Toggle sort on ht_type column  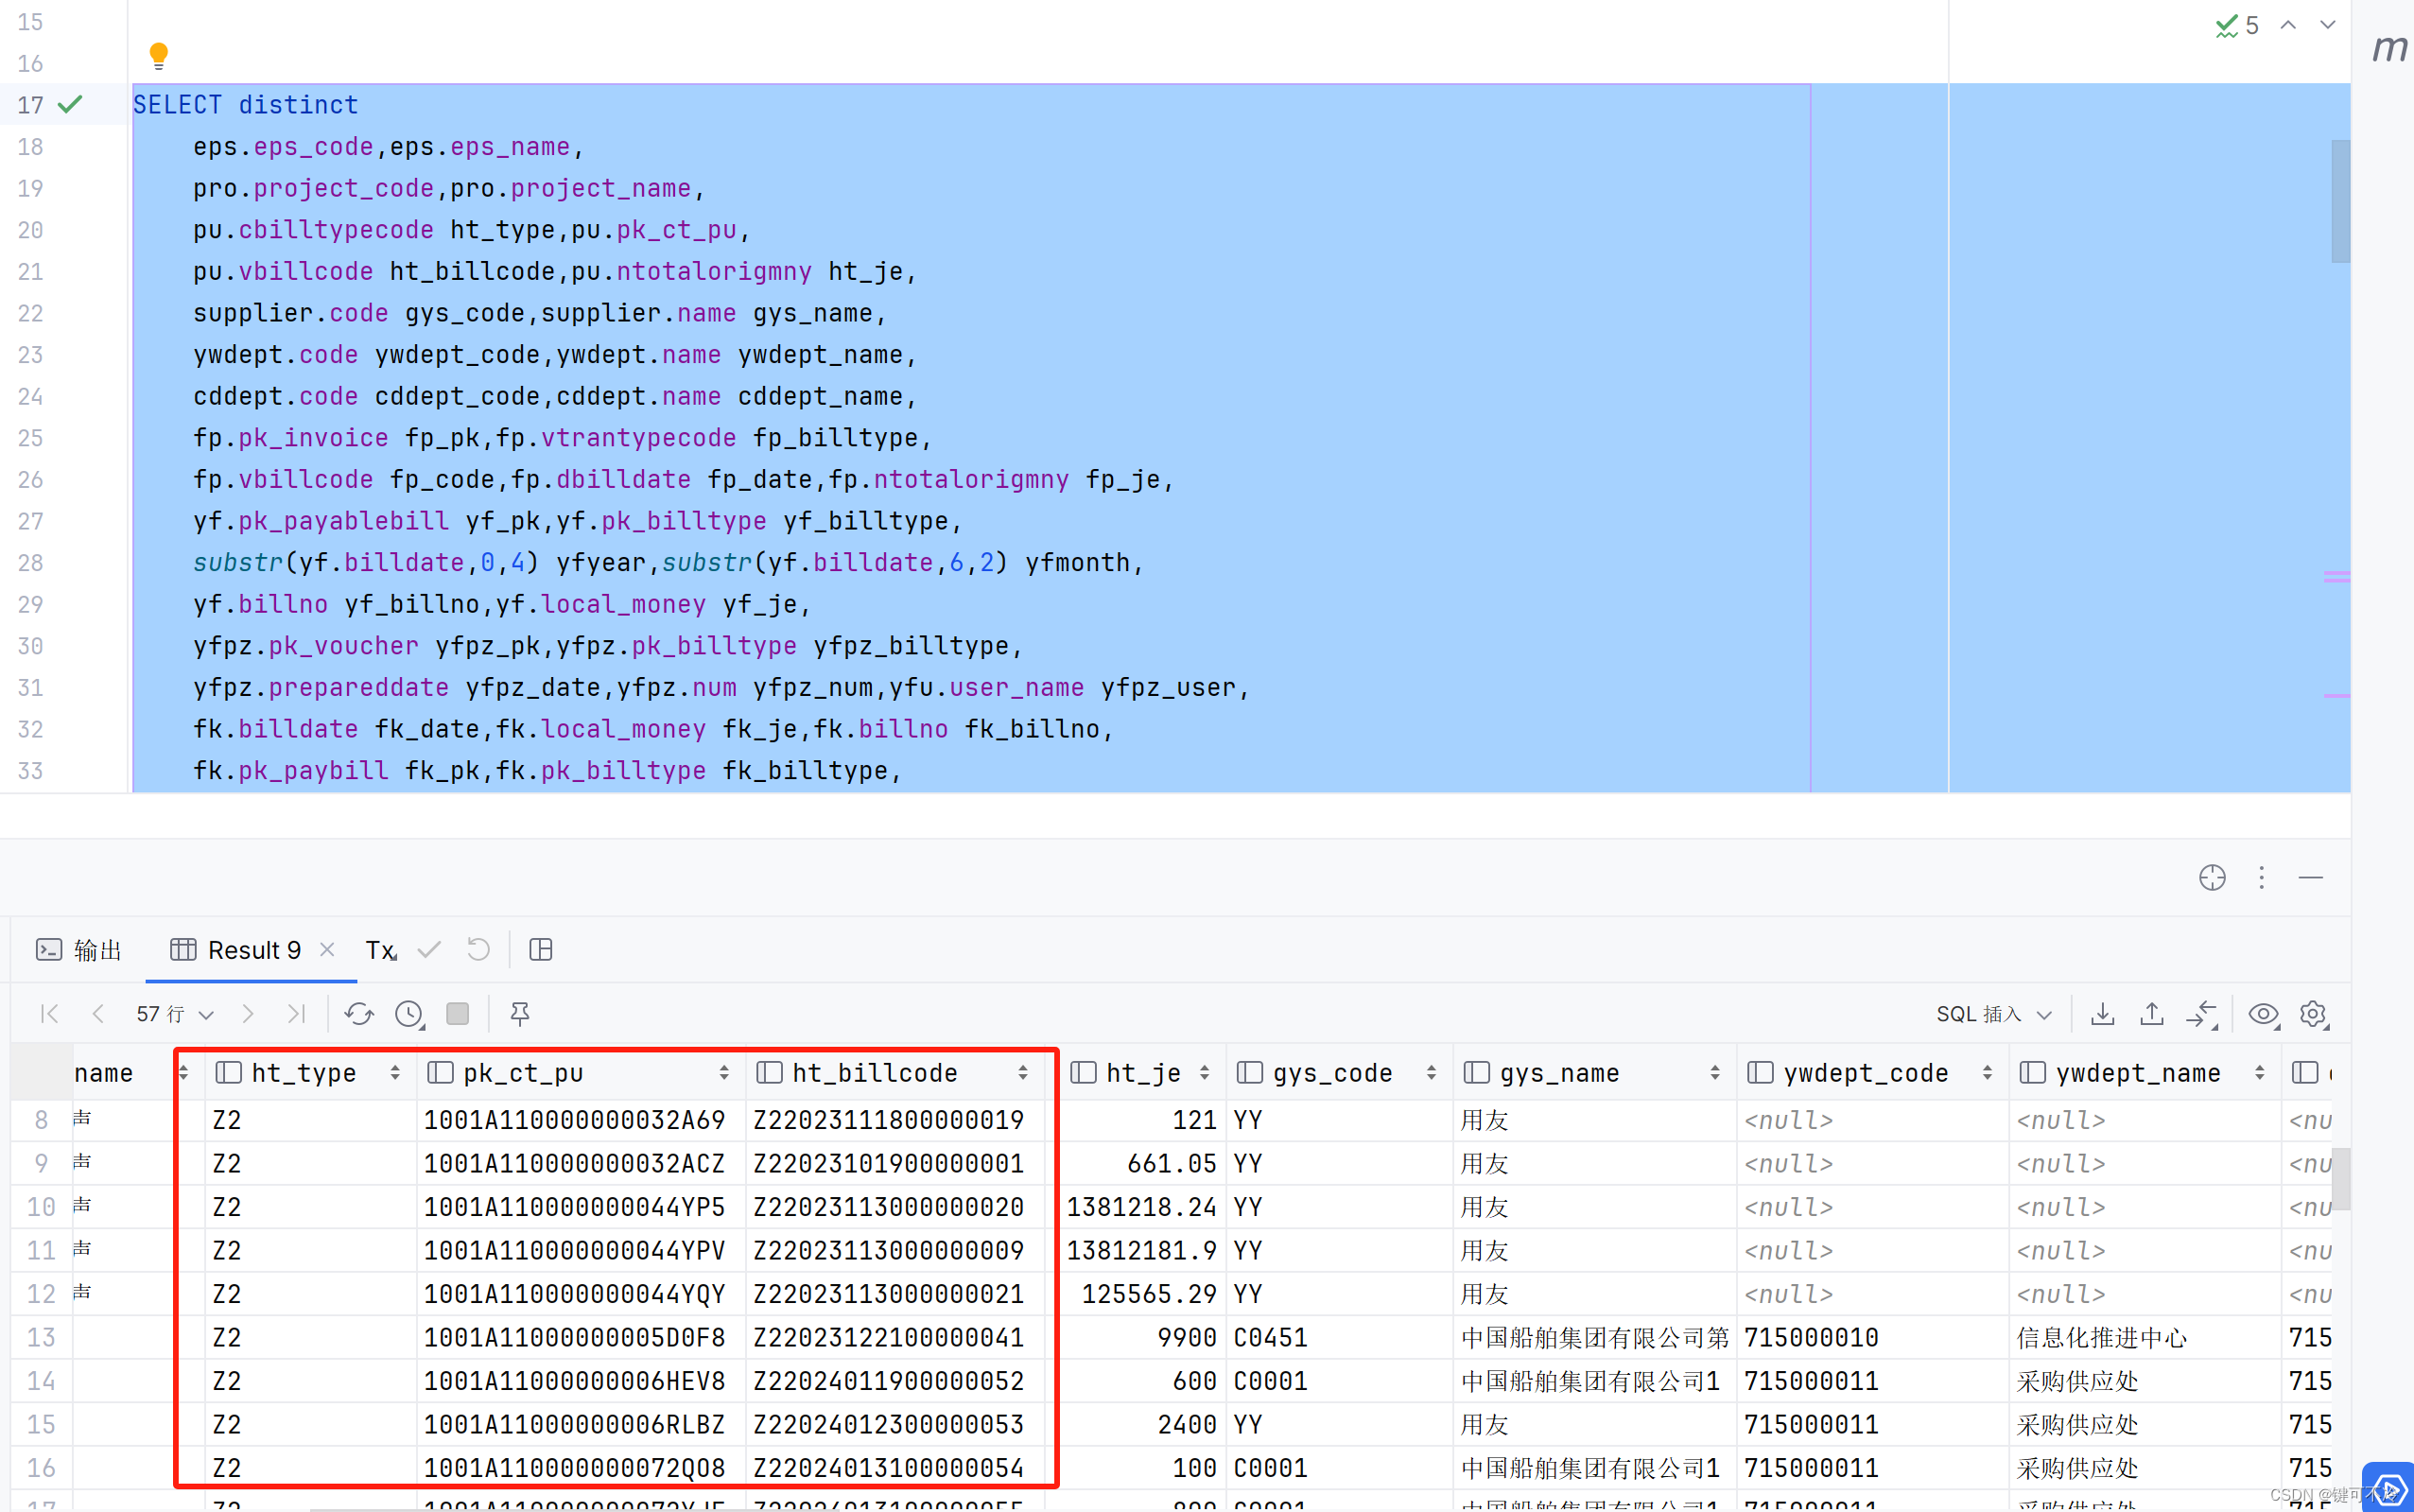click(x=395, y=1072)
